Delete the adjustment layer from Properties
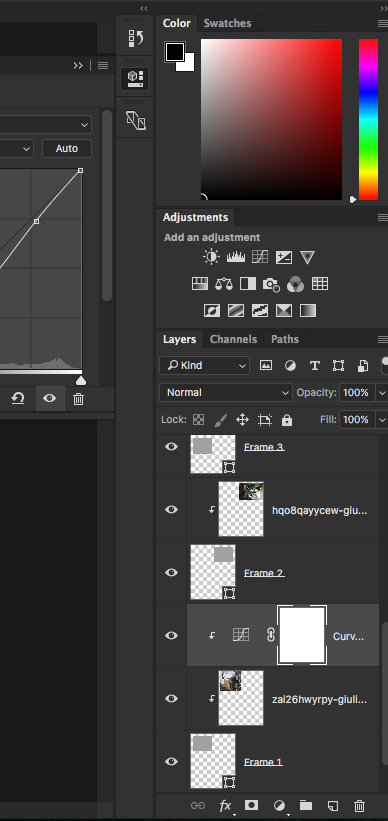Screen dimensions: 388x821 (78, 399)
